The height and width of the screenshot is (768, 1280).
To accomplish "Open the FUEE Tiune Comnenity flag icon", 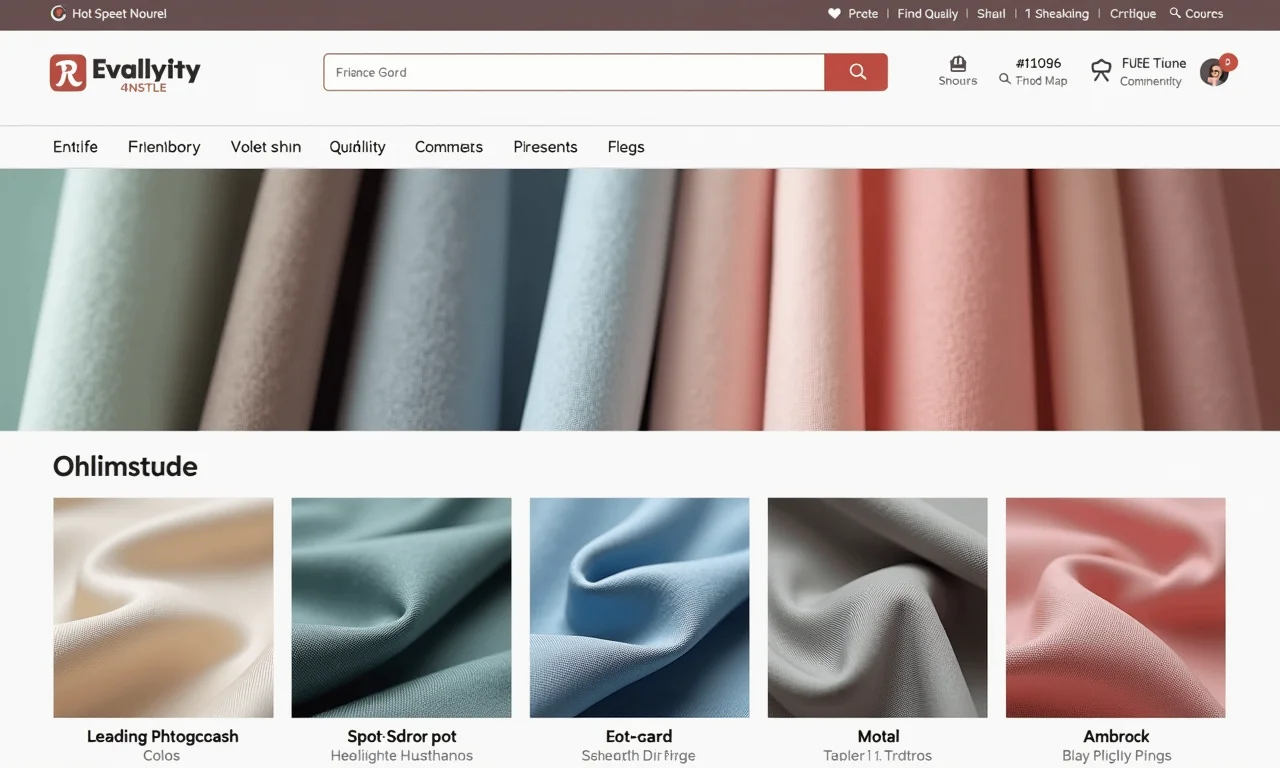I will pyautogui.click(x=1101, y=70).
